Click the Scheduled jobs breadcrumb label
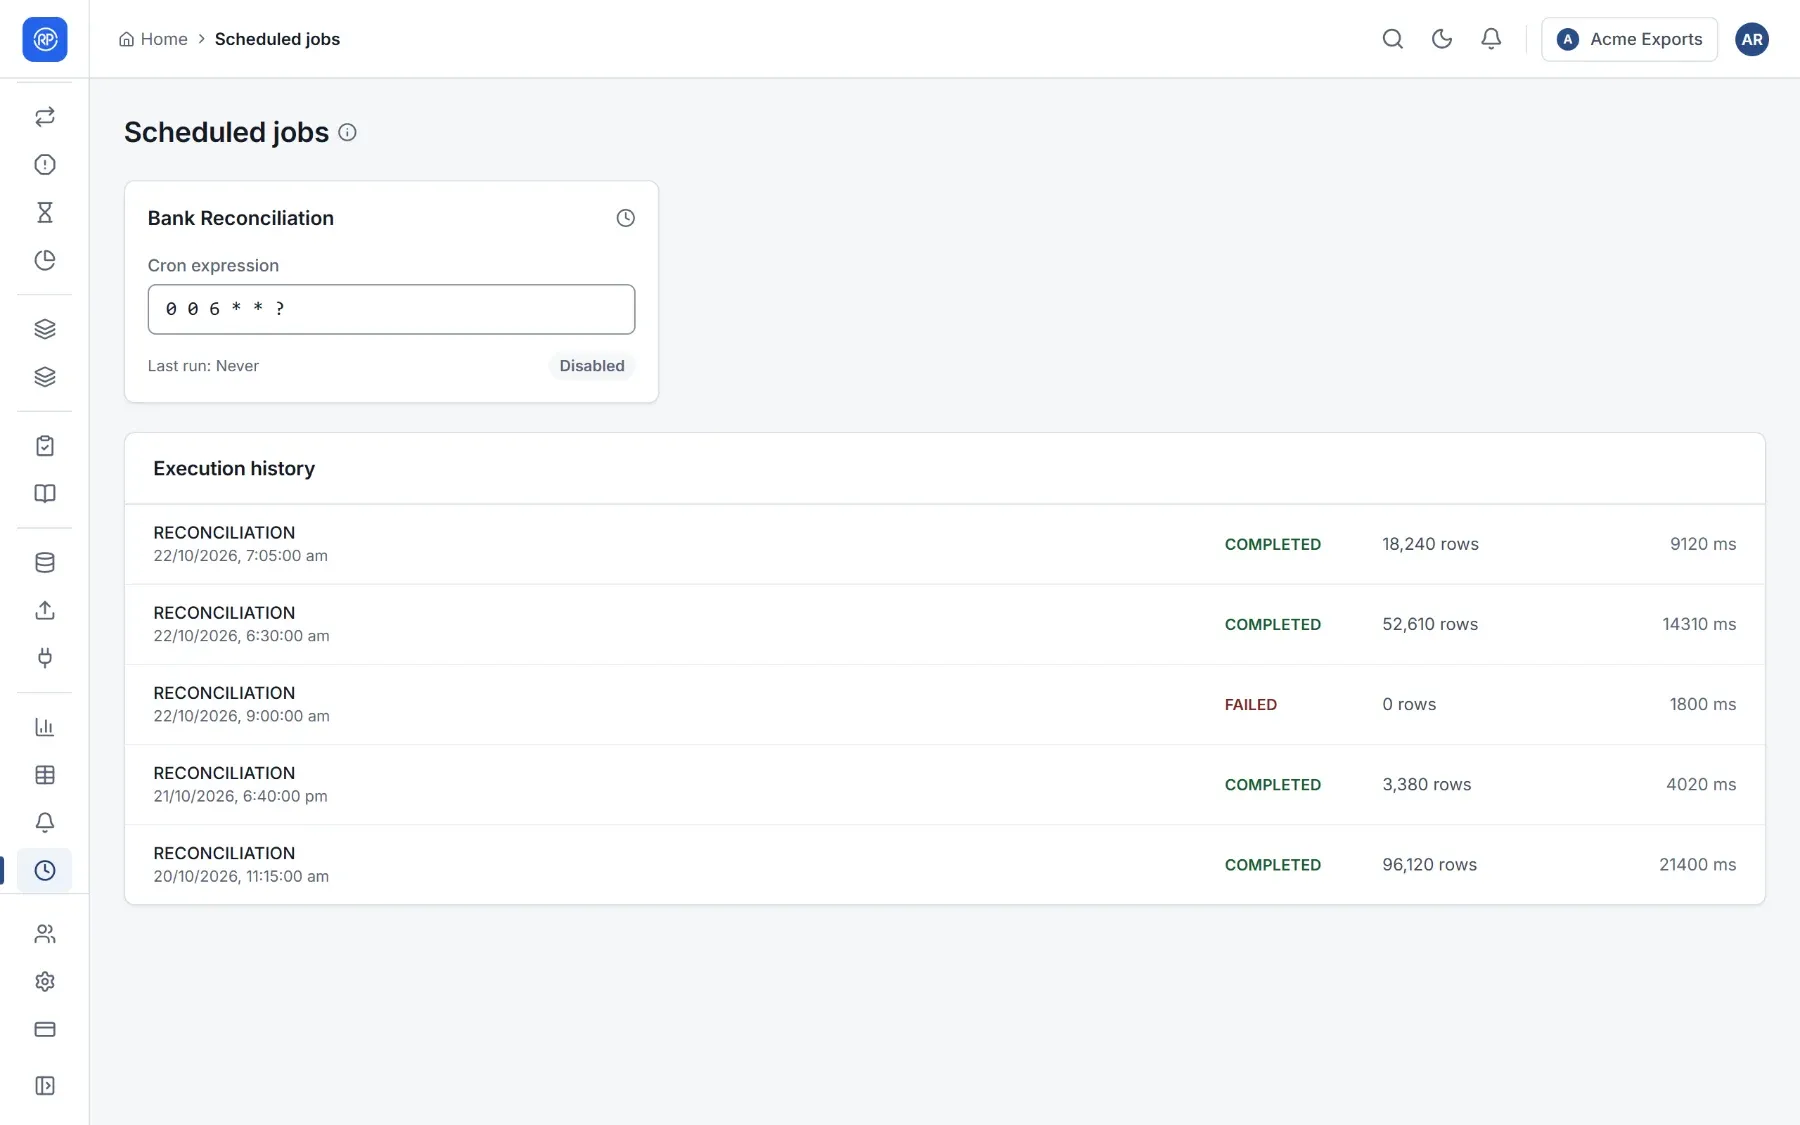 [277, 39]
